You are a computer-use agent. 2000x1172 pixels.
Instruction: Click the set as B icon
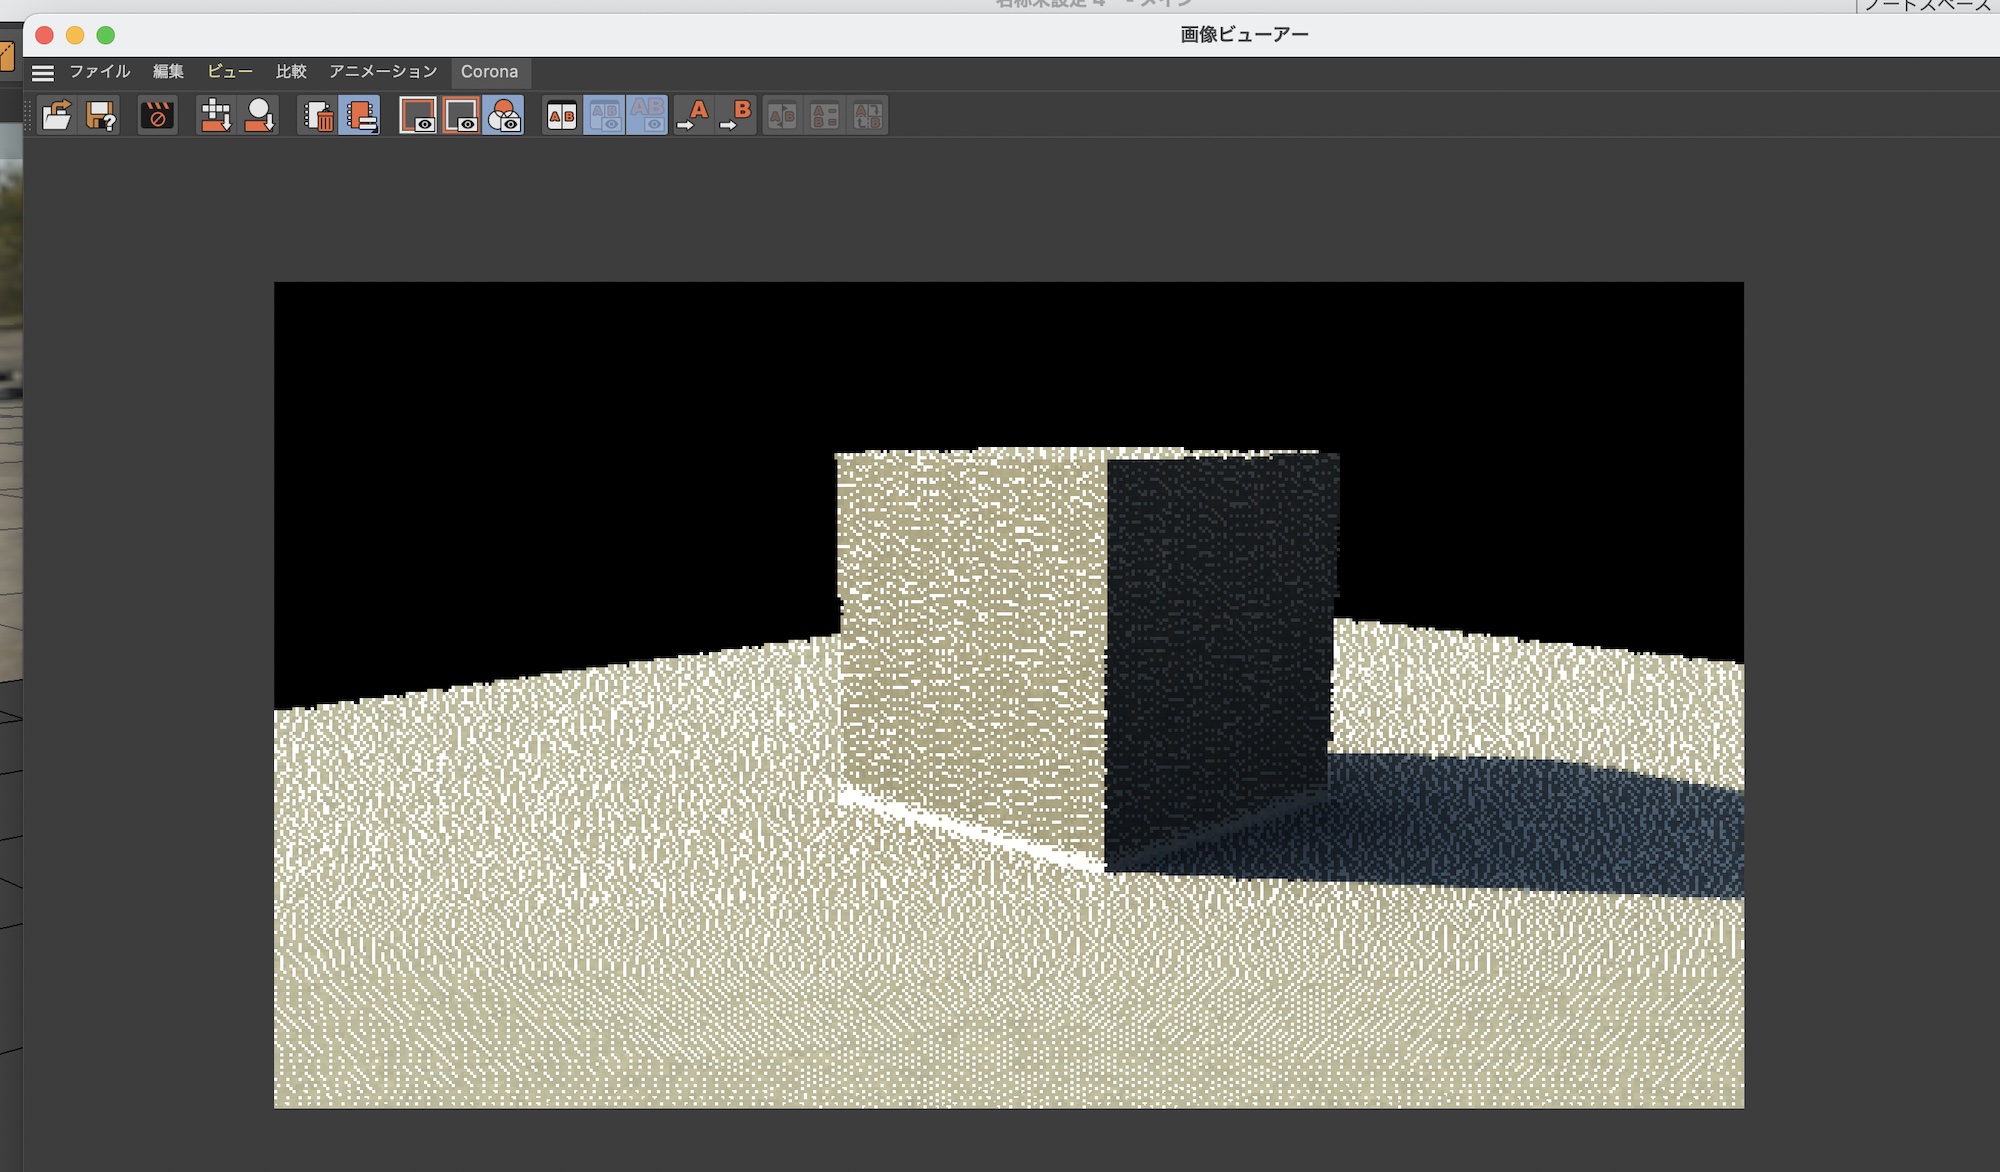click(737, 116)
